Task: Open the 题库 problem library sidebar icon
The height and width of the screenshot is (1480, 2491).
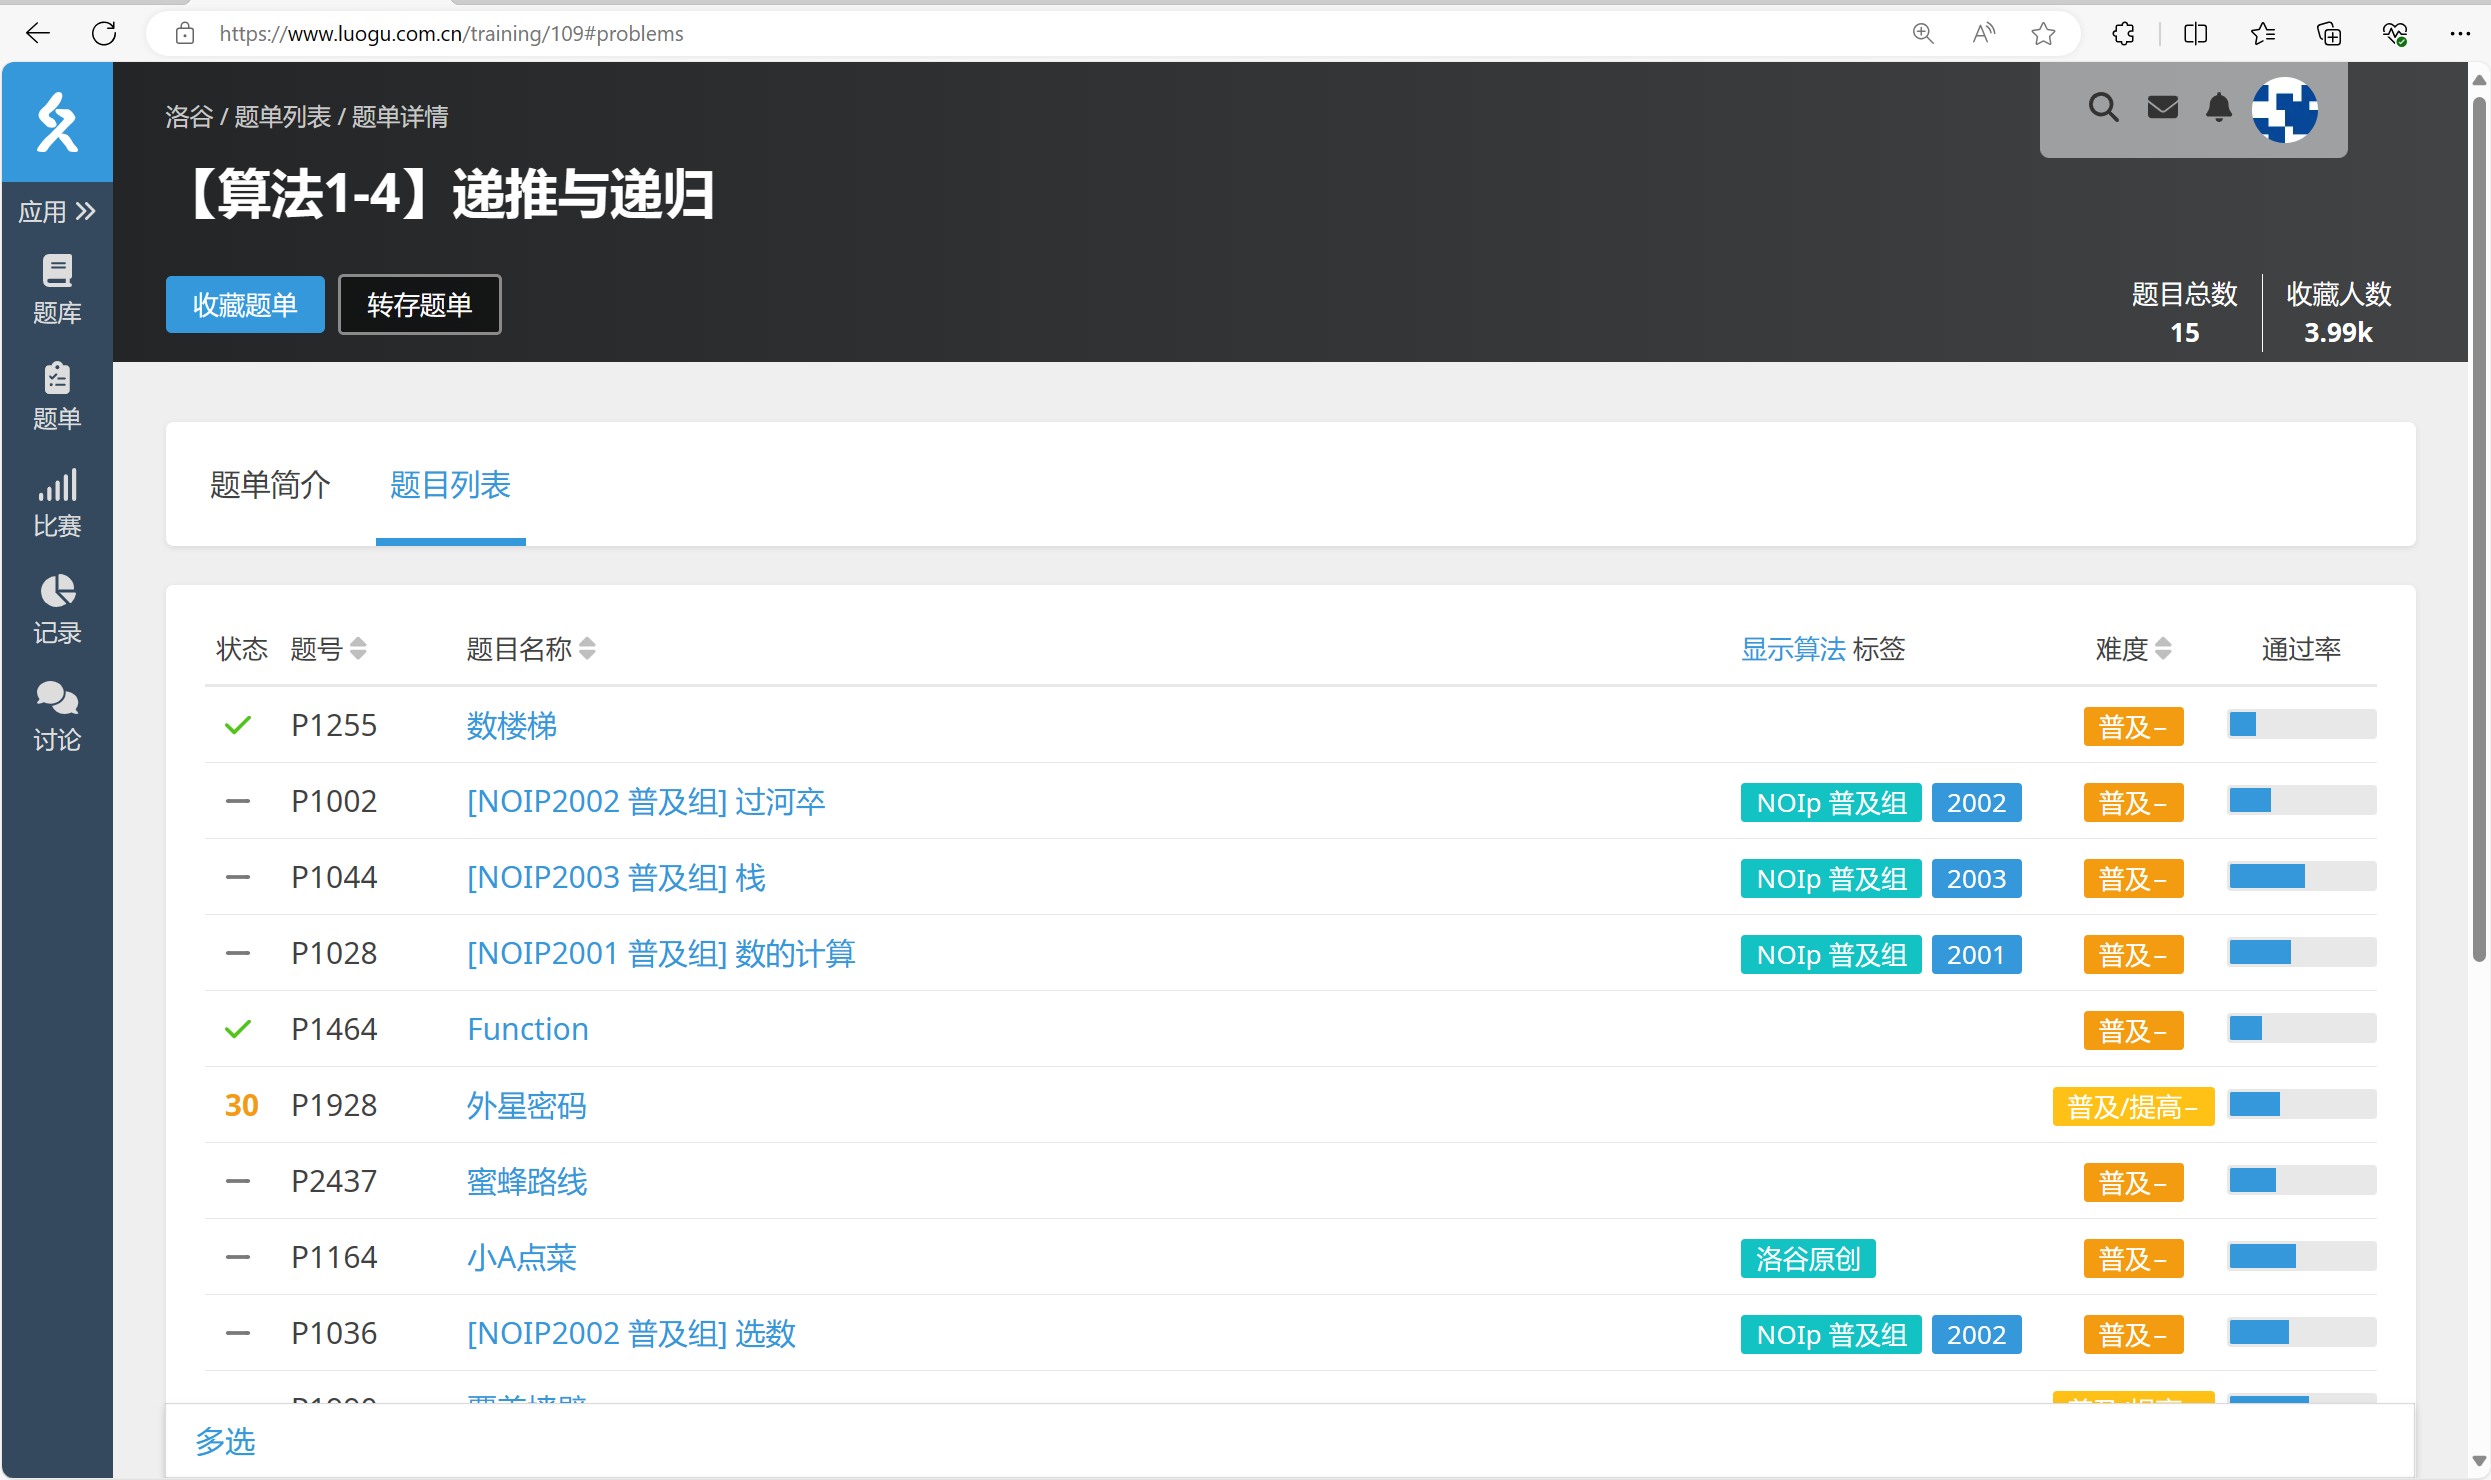Action: [x=57, y=289]
